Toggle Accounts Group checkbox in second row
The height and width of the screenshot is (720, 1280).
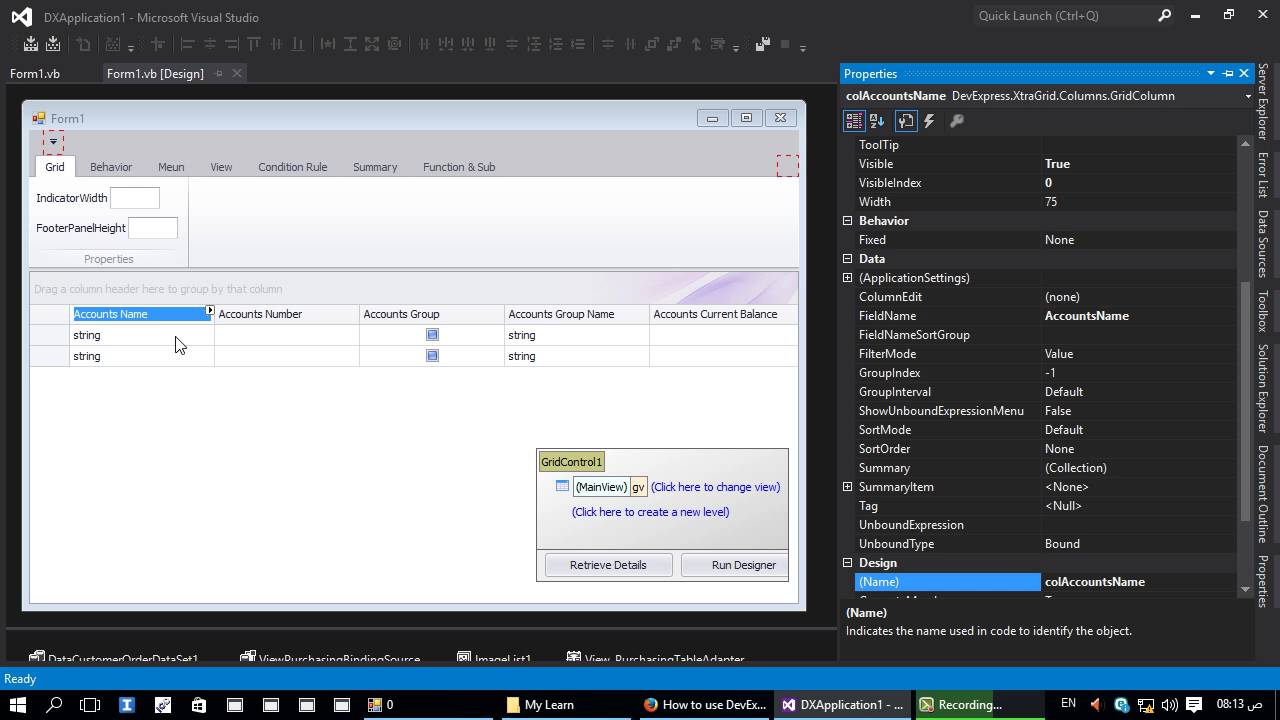tap(432, 356)
